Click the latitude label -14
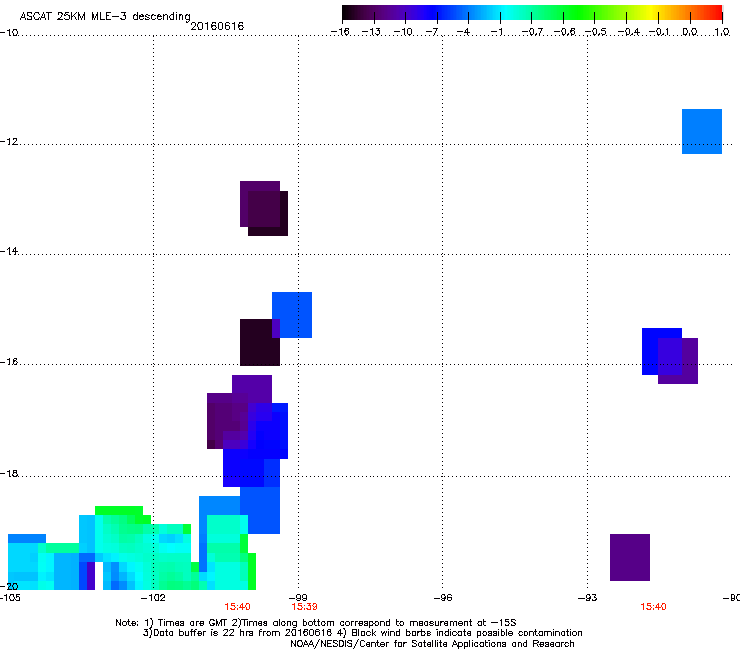Screen dimensions: 740x650 pyautogui.click(x=9, y=251)
